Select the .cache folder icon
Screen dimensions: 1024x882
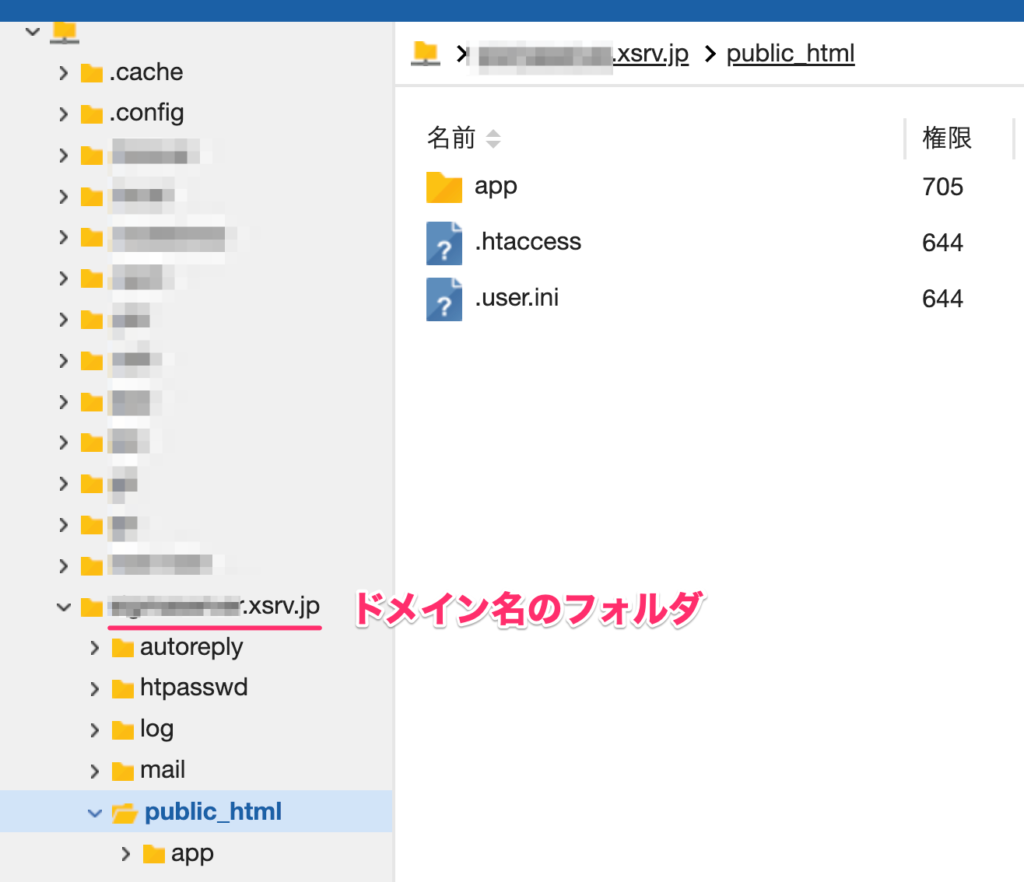pyautogui.click(x=91, y=73)
